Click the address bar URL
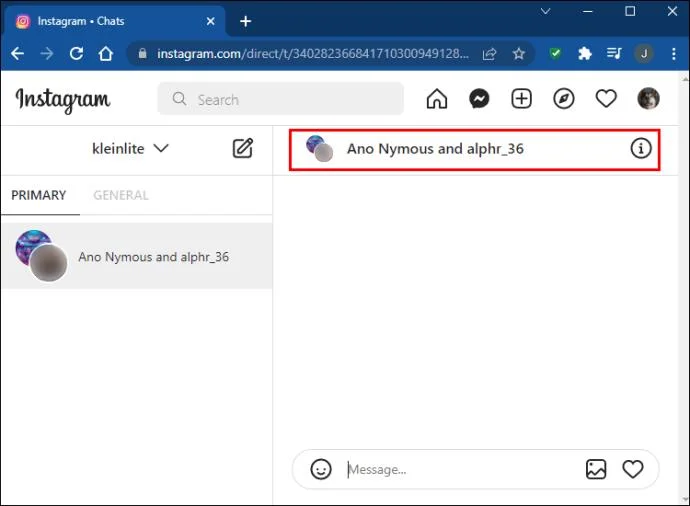The height and width of the screenshot is (506, 690). pyautogui.click(x=313, y=54)
